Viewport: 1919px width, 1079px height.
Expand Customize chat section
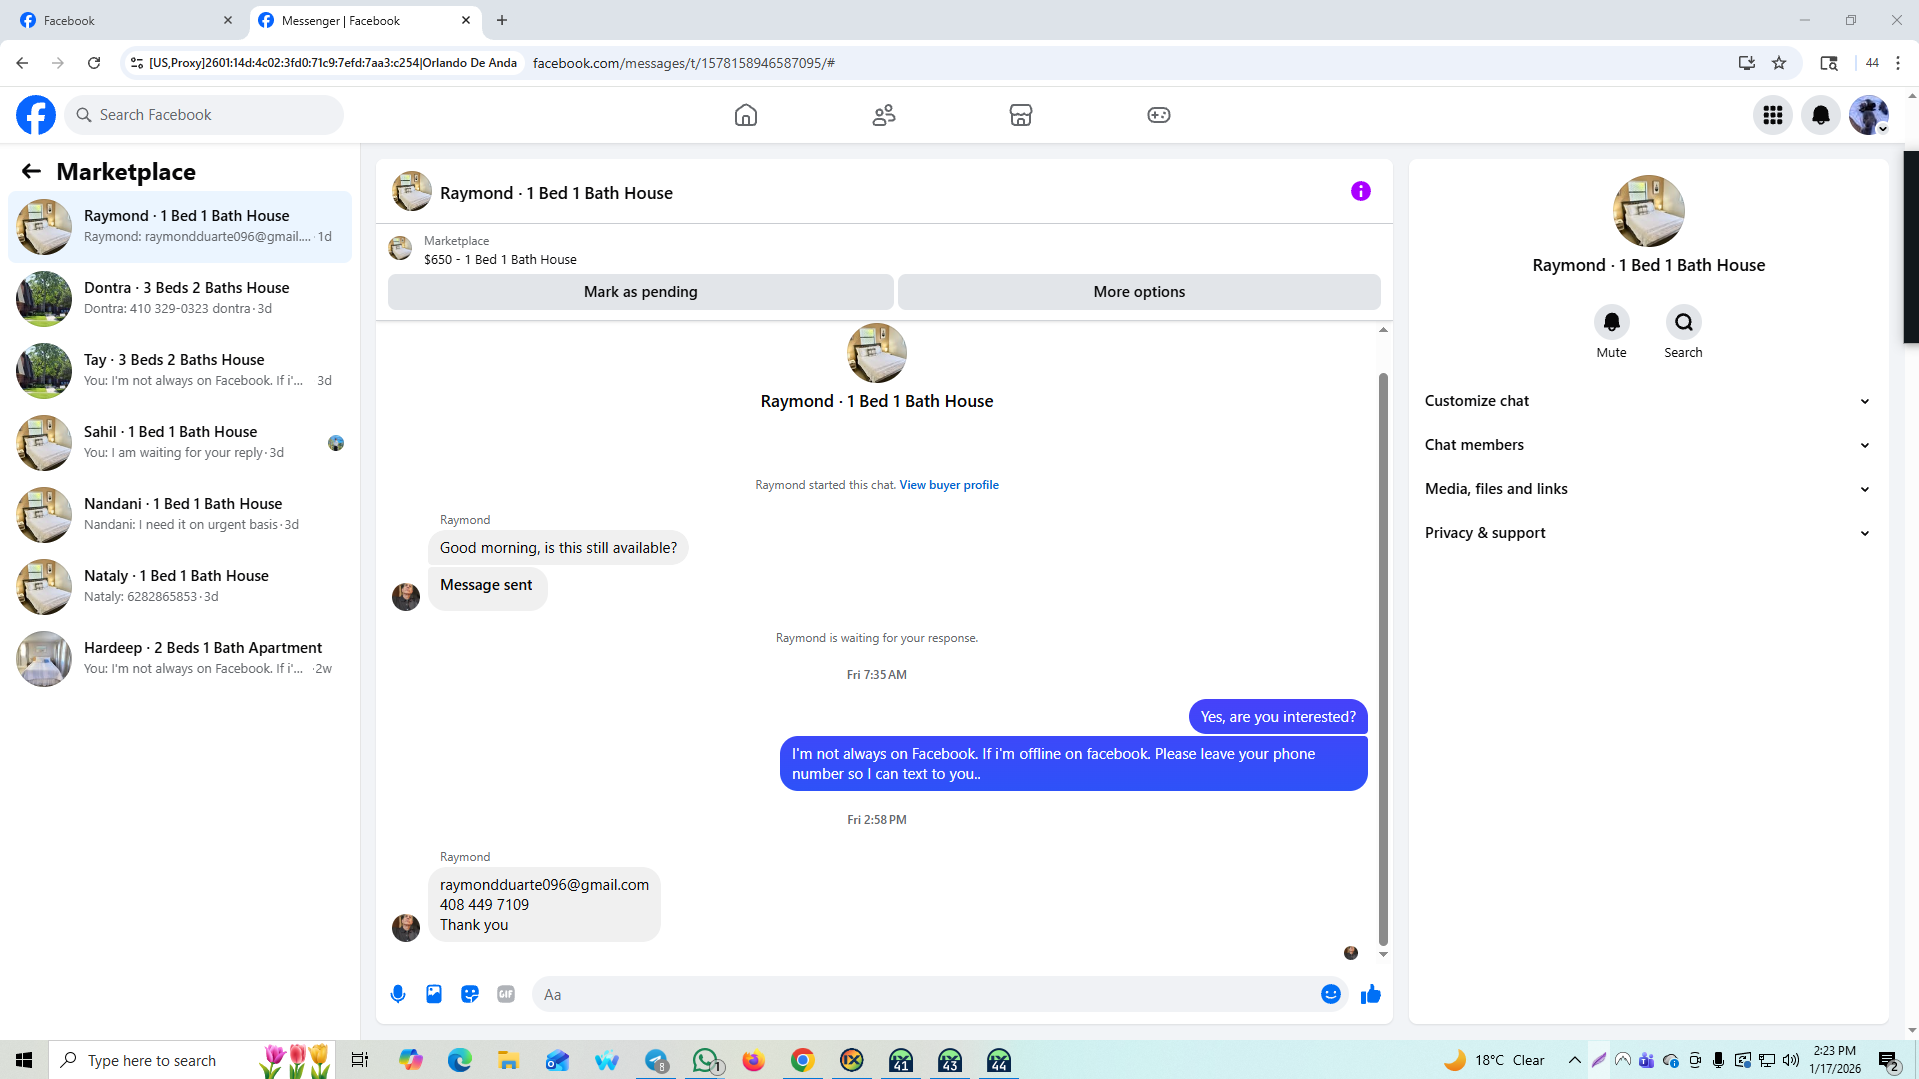[1647, 401]
